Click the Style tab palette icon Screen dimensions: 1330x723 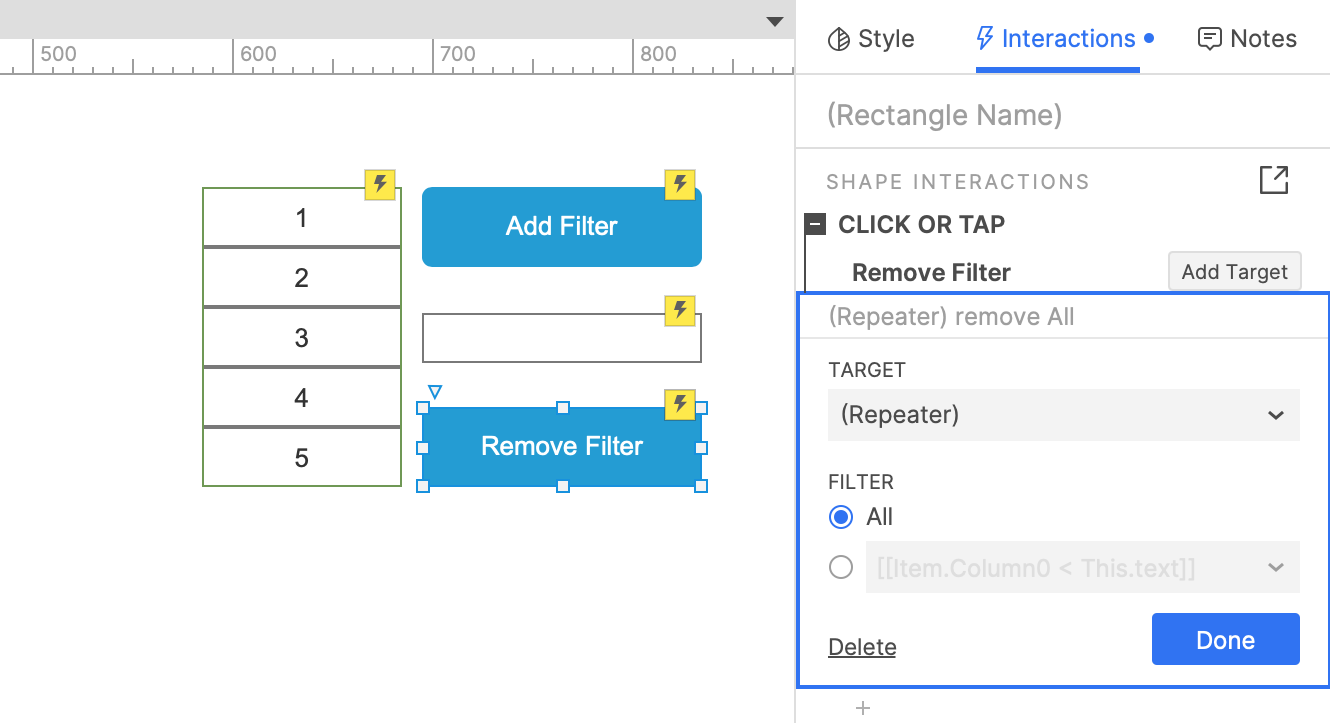tap(838, 39)
